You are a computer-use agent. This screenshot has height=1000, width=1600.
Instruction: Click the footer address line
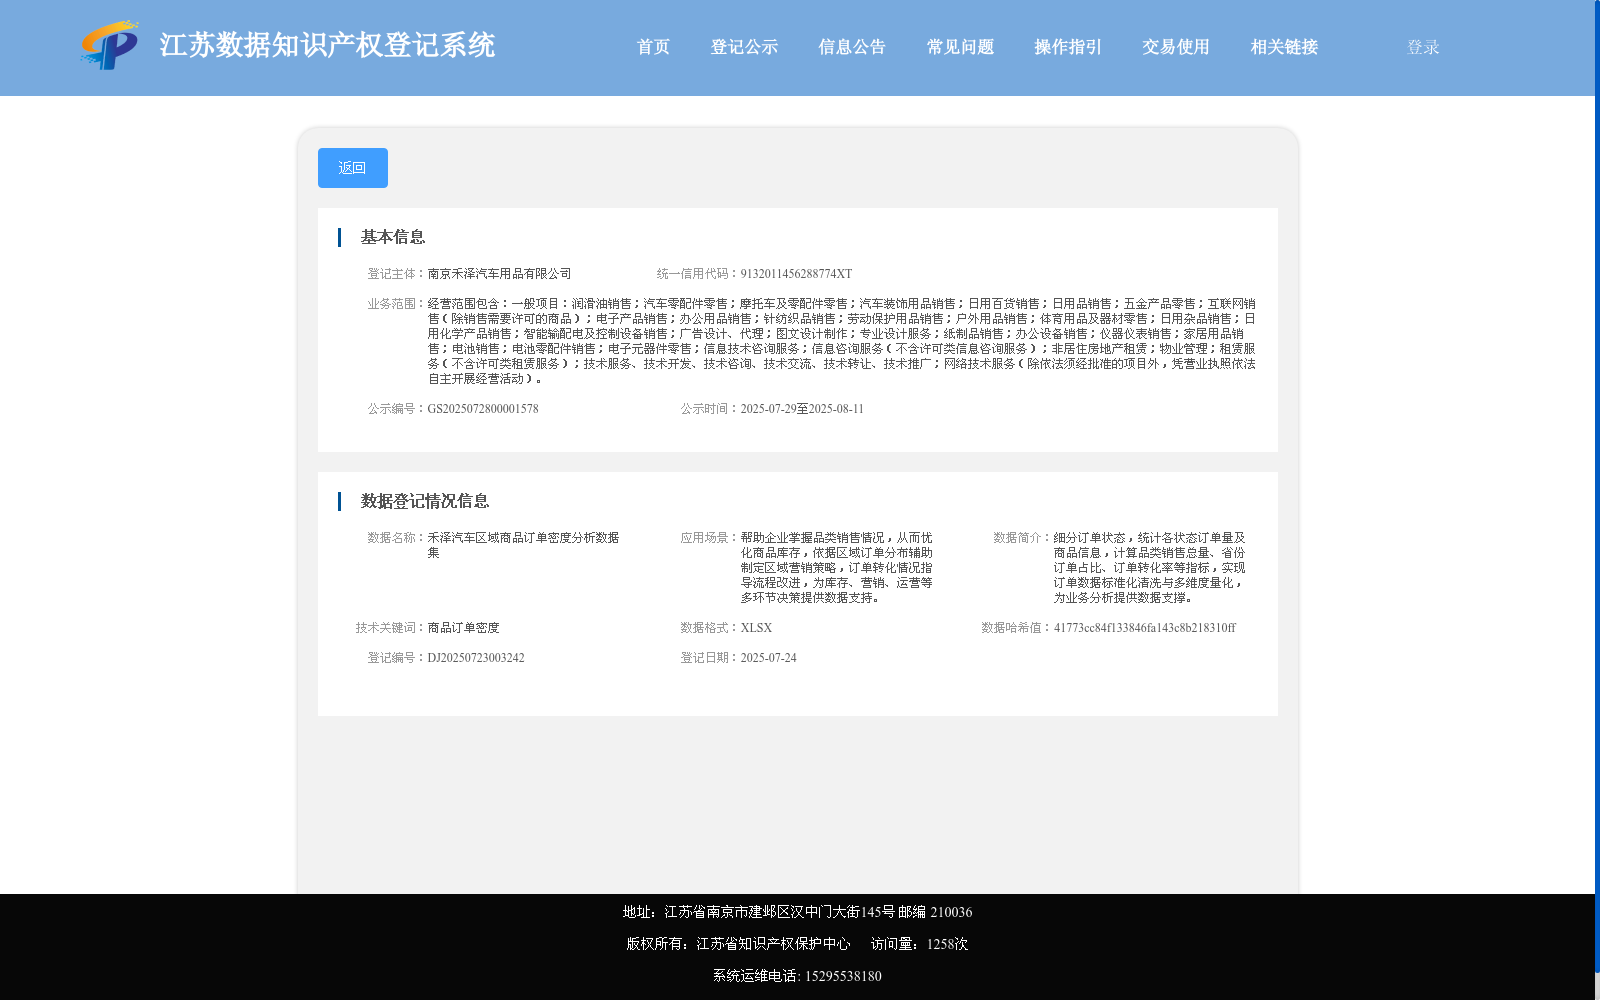[x=797, y=912]
